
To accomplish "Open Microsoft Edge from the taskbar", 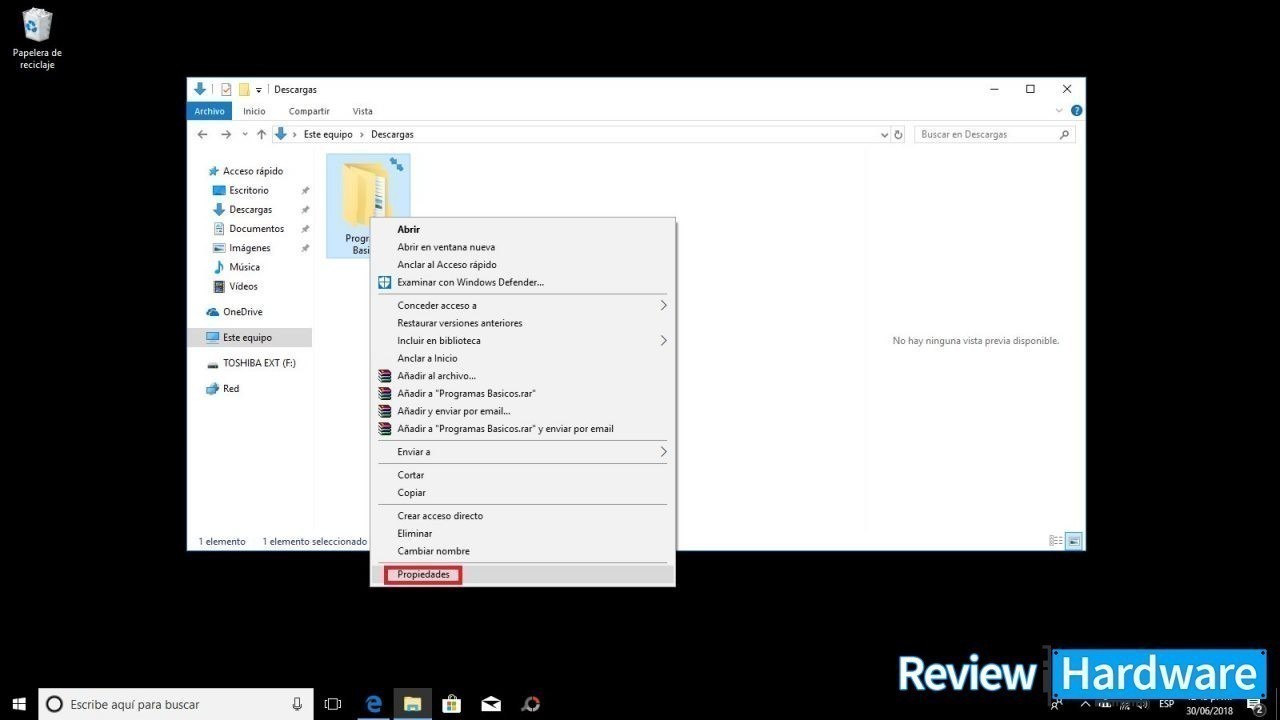I will 374,704.
